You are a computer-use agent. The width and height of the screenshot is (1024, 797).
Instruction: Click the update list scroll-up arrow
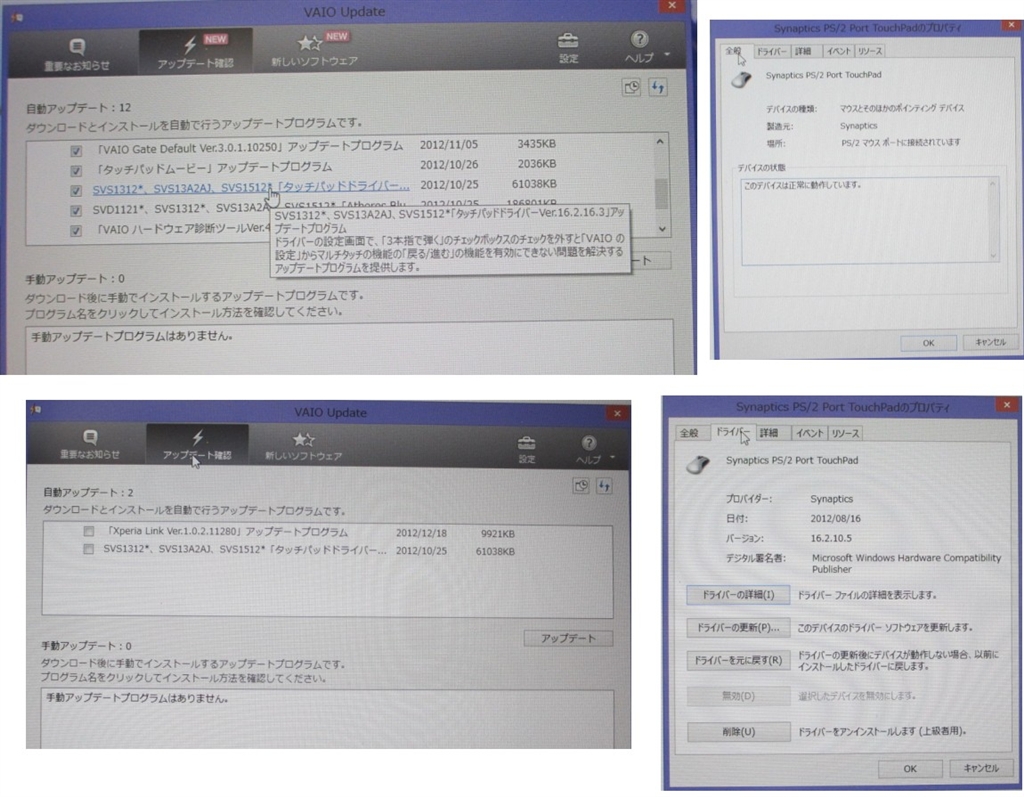[660, 142]
